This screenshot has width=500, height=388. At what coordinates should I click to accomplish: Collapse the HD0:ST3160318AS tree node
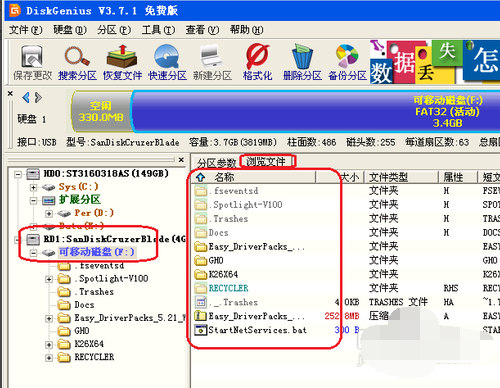18,174
